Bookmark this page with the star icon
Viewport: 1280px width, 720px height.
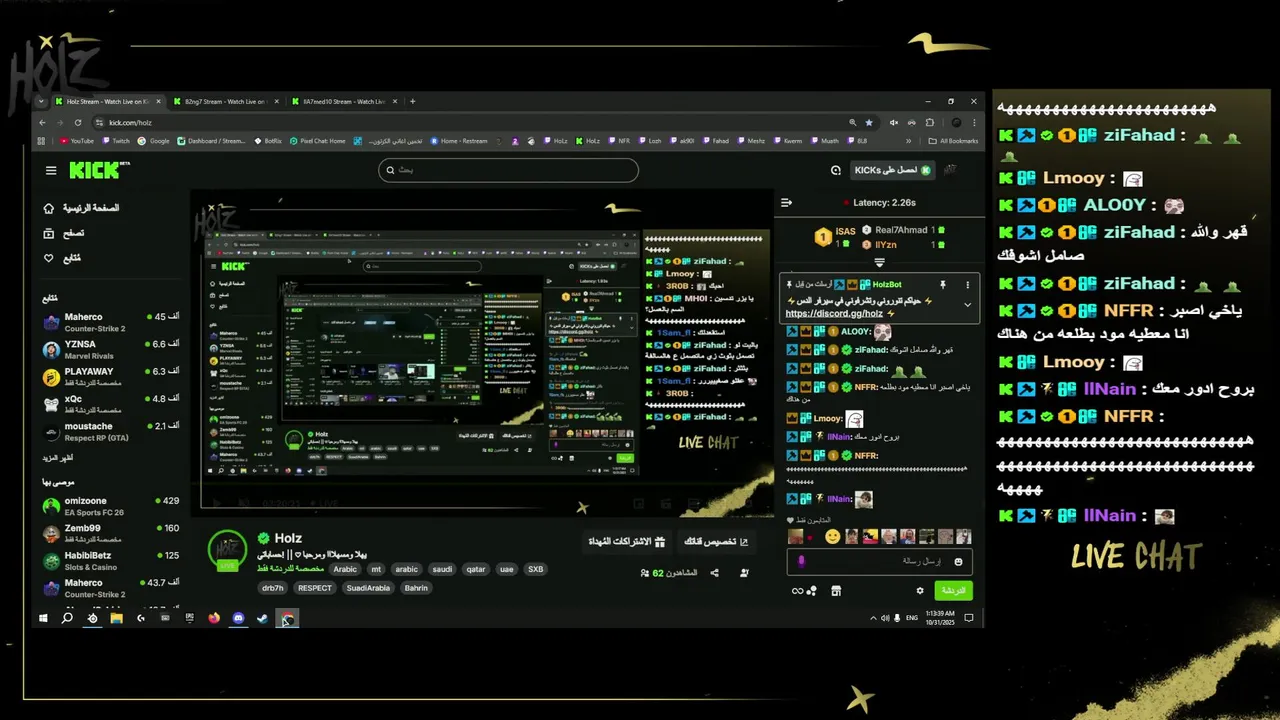(868, 122)
